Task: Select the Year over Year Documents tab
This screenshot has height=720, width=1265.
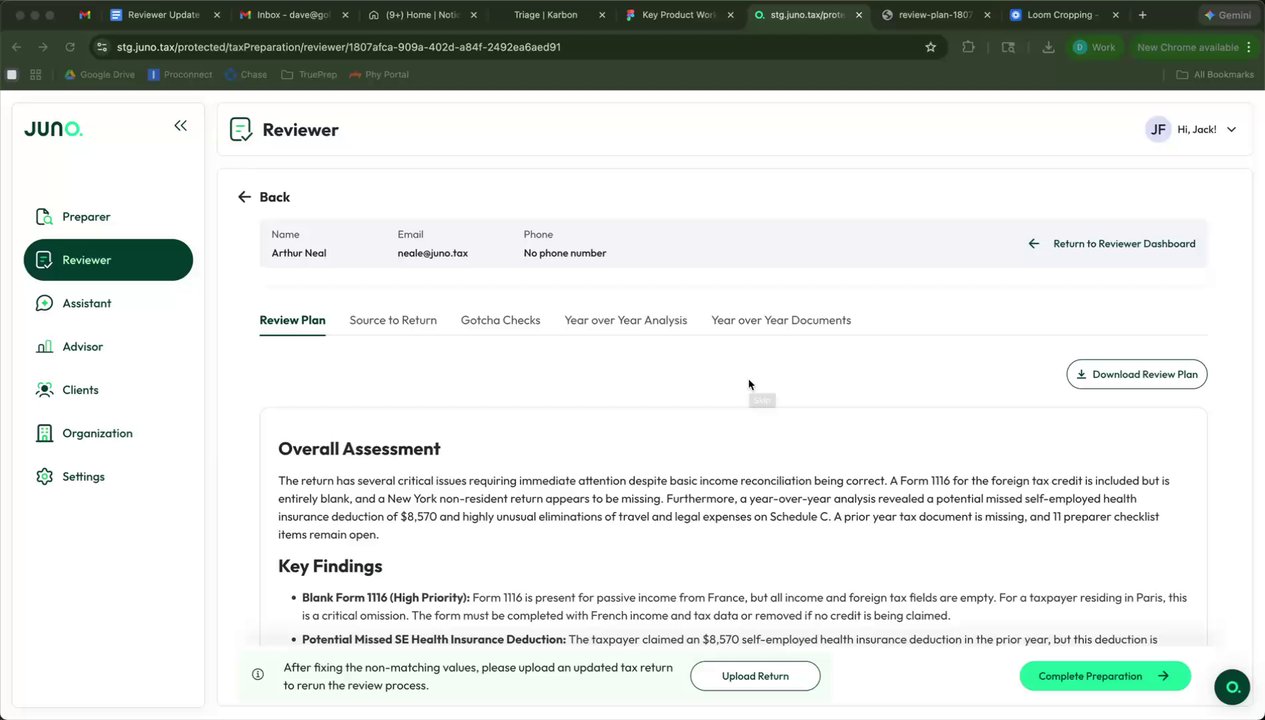Action: coord(781,320)
